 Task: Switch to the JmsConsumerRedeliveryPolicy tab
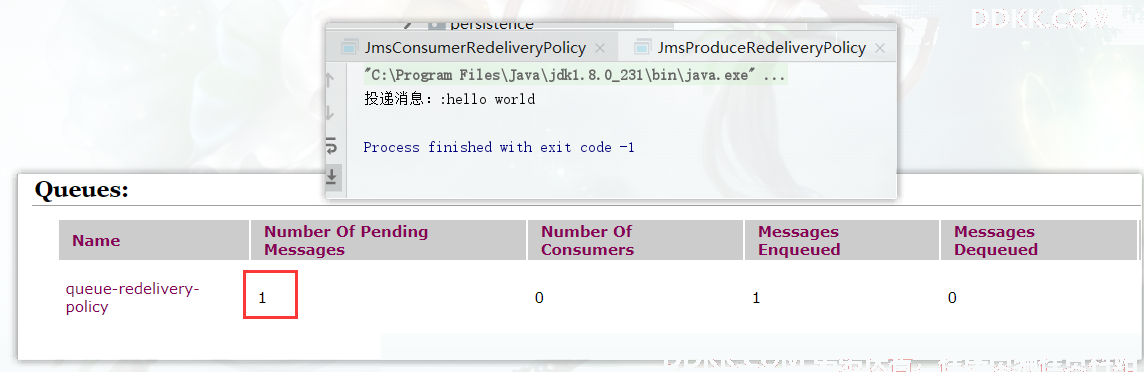(x=475, y=48)
